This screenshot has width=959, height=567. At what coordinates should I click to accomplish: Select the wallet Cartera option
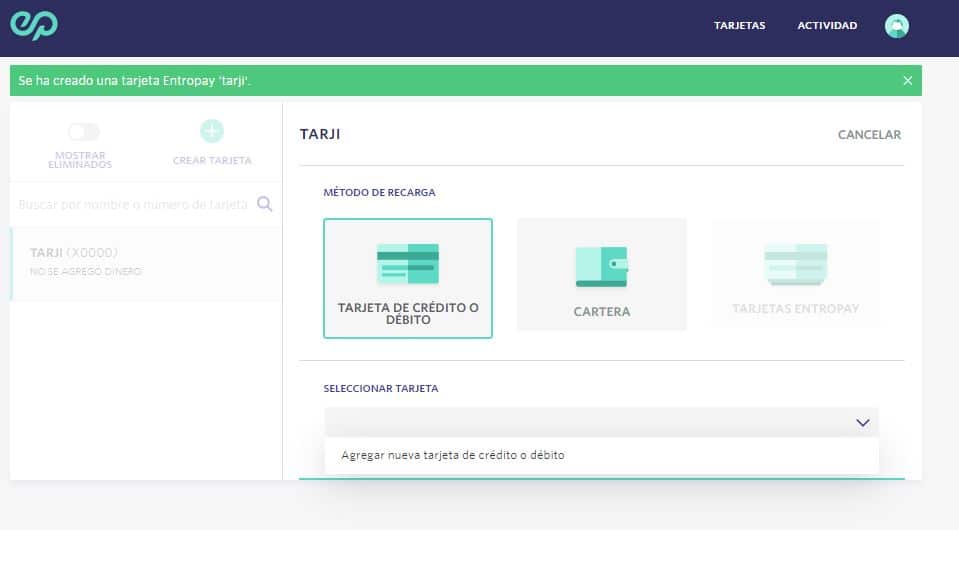click(602, 275)
